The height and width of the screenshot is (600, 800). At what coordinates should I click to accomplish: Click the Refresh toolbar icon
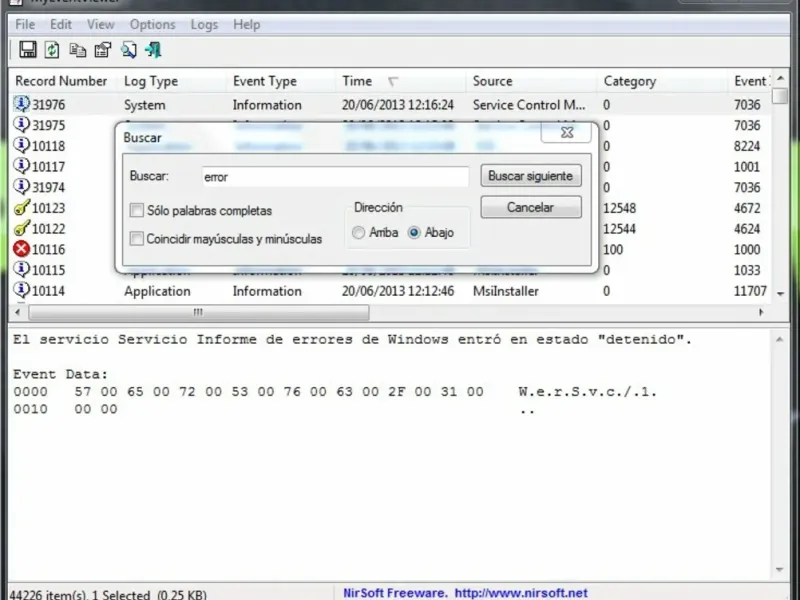[x=52, y=50]
